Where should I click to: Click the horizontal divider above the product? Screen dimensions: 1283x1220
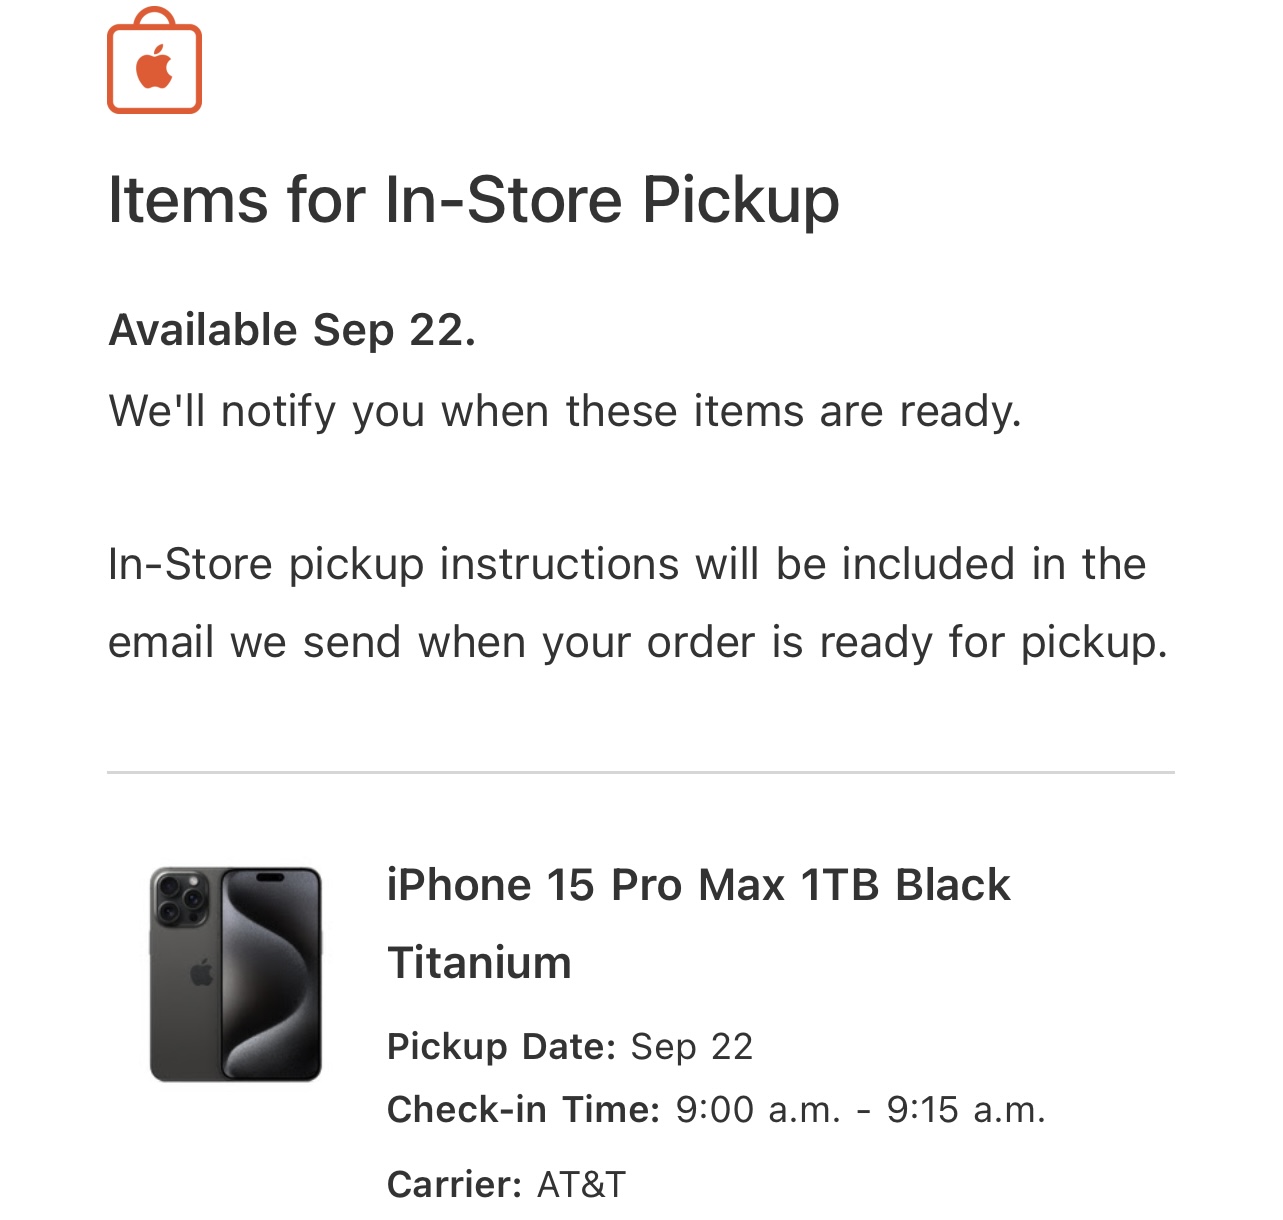click(641, 772)
